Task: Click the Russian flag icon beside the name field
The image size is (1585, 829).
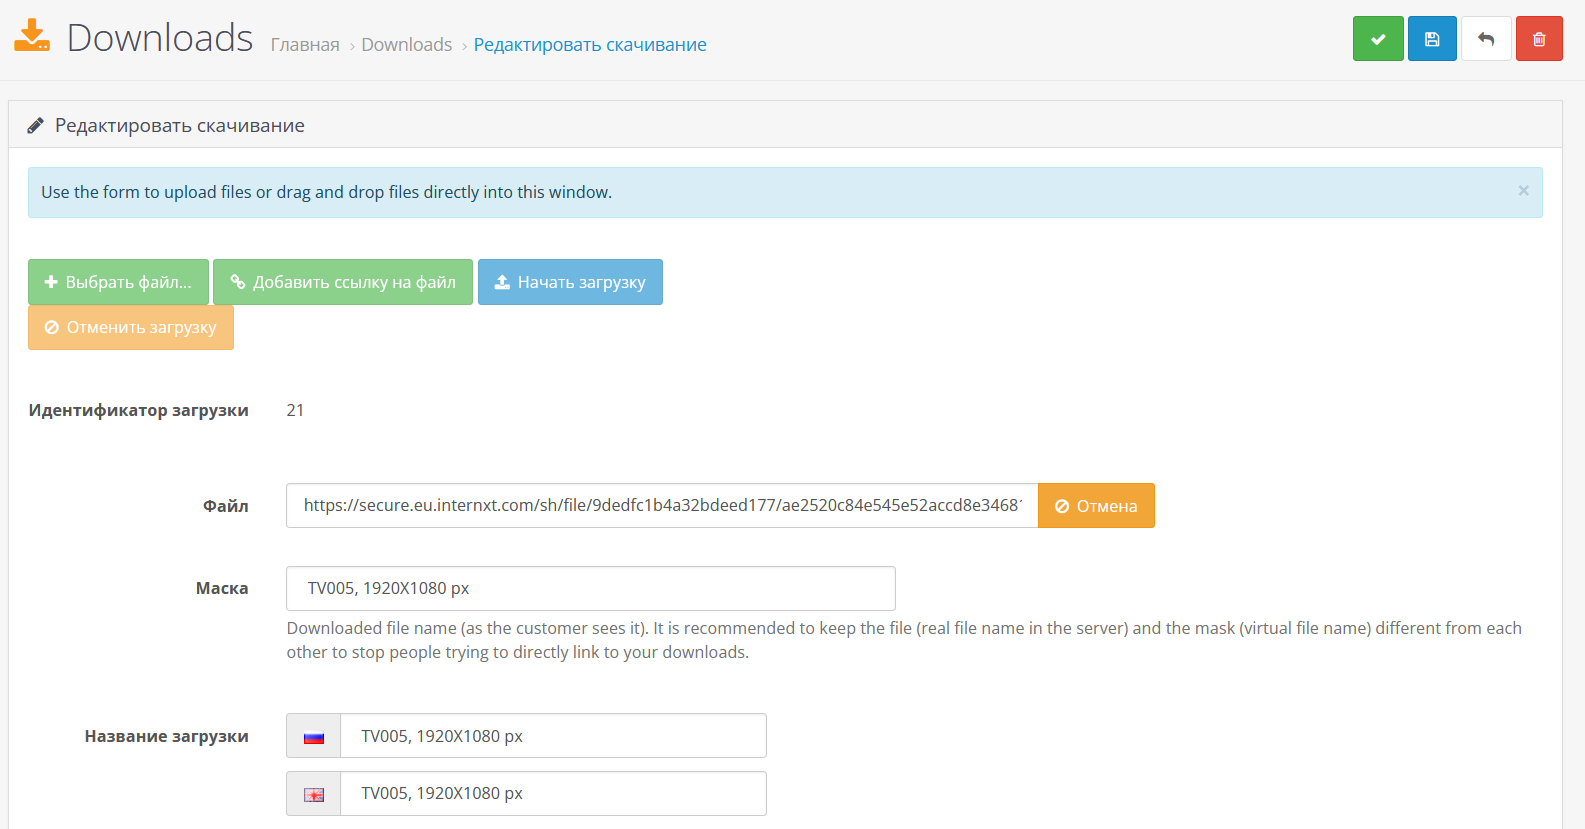Action: tap(314, 737)
